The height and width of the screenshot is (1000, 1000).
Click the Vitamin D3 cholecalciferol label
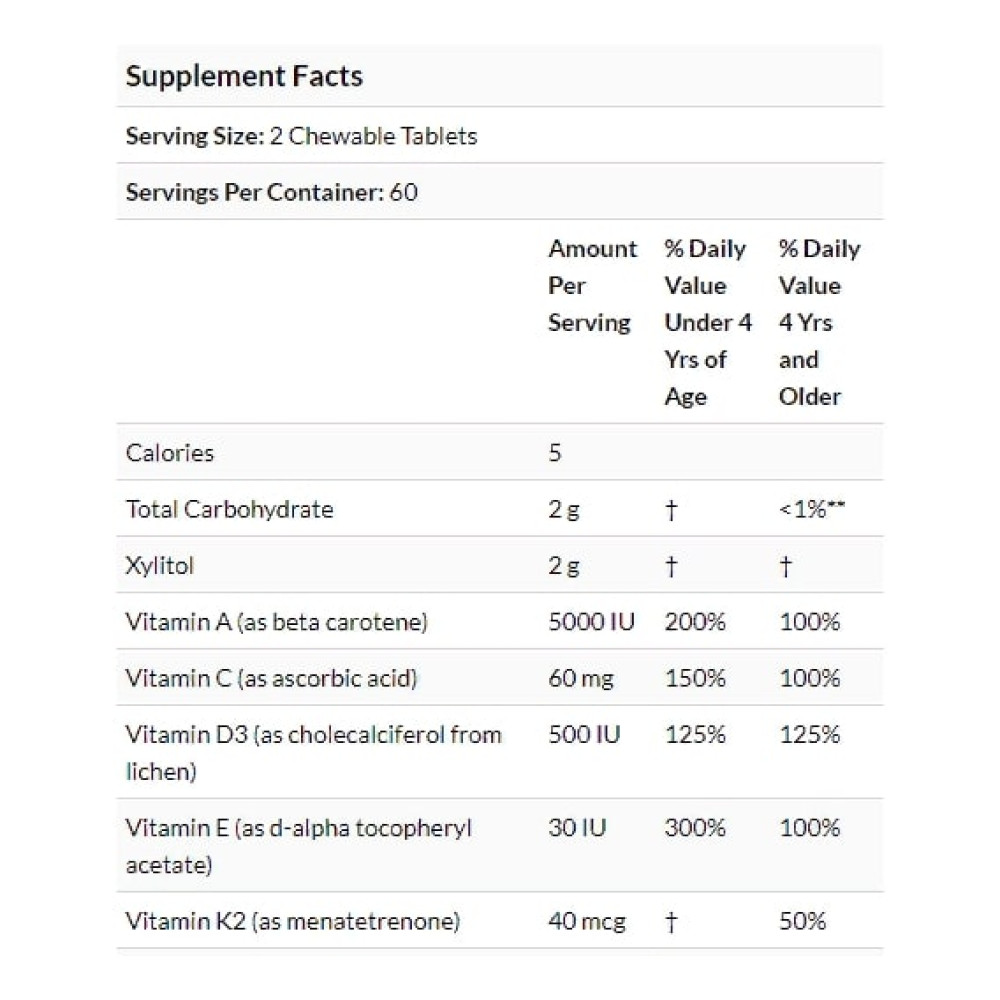(314, 753)
